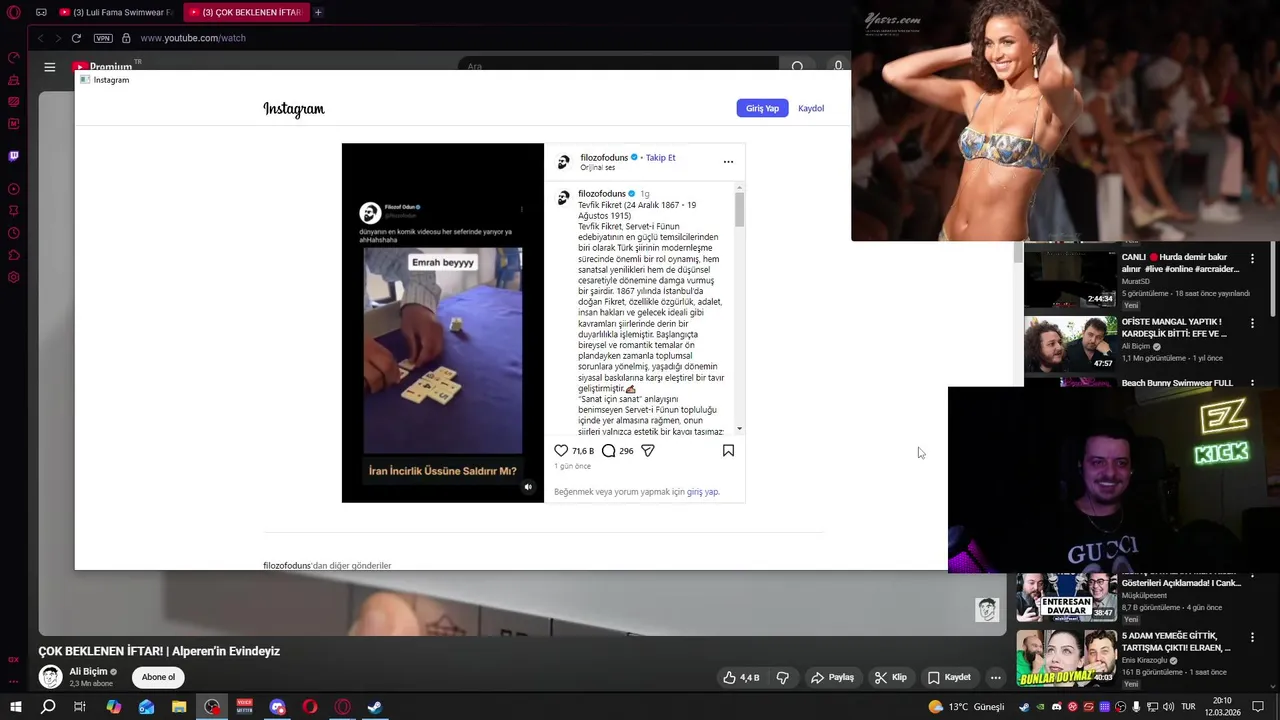The height and width of the screenshot is (720, 1280).
Task: Open the 13°C Güneşli weather widget
Action: (x=966, y=707)
